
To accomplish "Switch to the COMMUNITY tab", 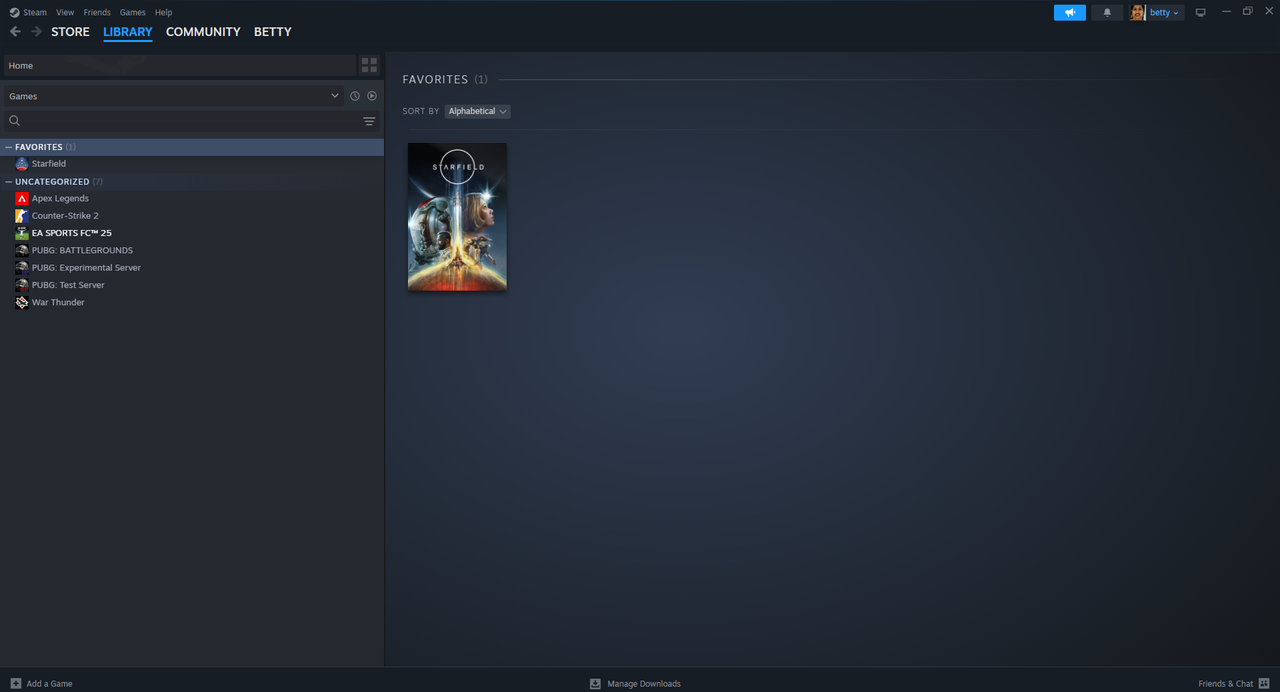I will pyautogui.click(x=203, y=32).
